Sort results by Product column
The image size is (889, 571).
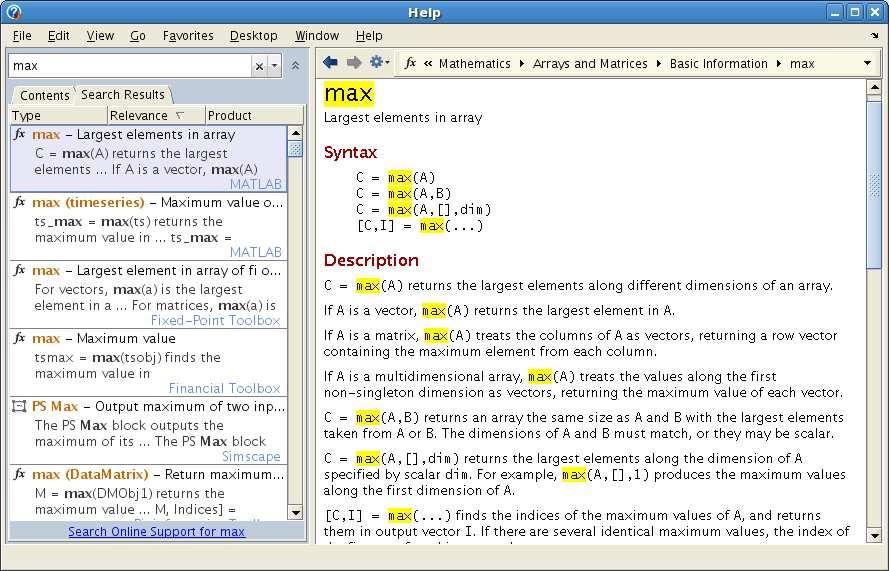tap(254, 115)
